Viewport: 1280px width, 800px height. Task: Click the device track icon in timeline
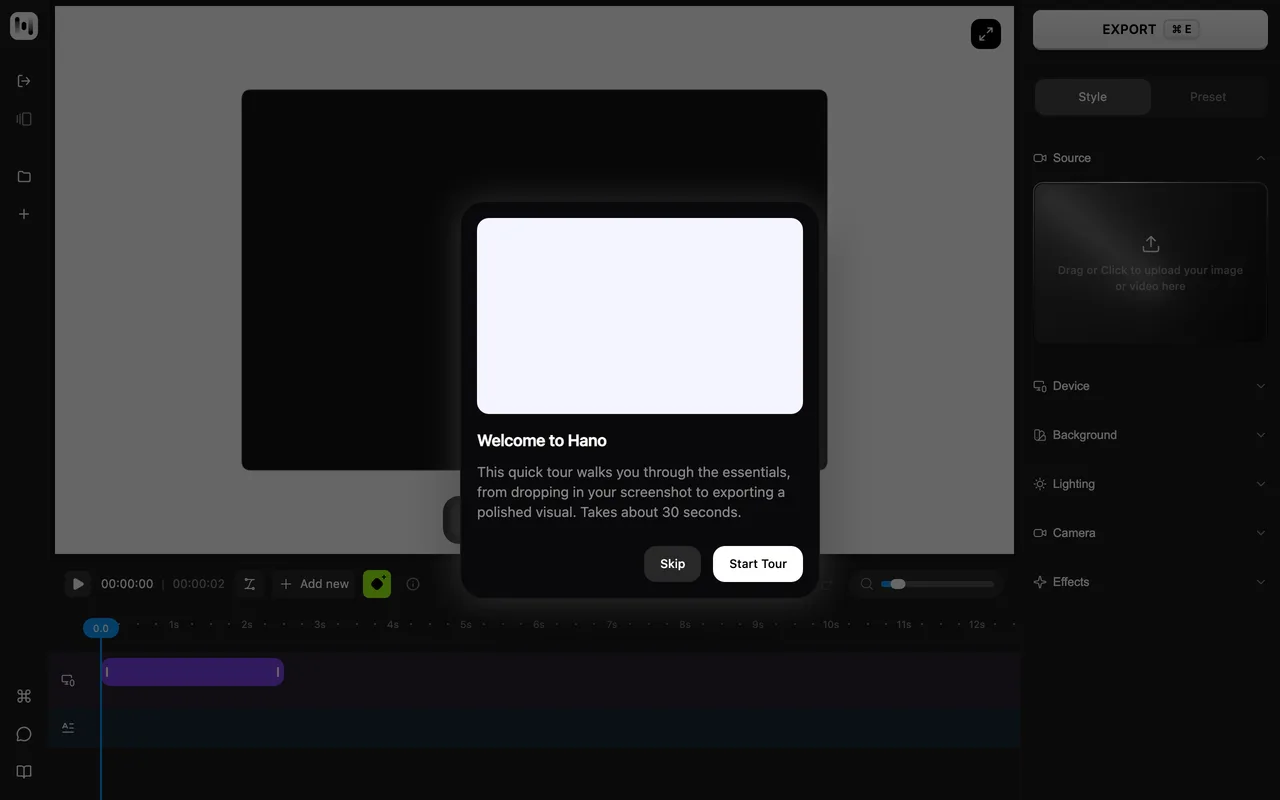coord(68,680)
